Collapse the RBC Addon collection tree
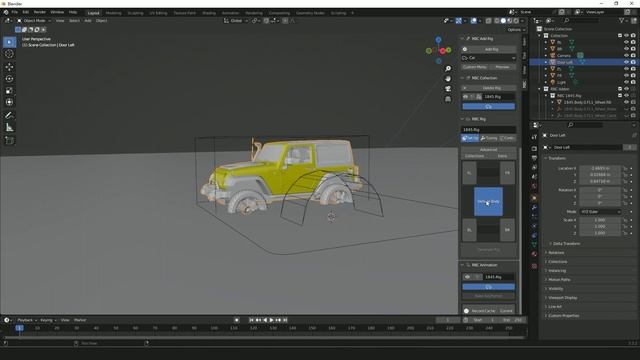Viewport: 640px width, 360px height. point(540,89)
